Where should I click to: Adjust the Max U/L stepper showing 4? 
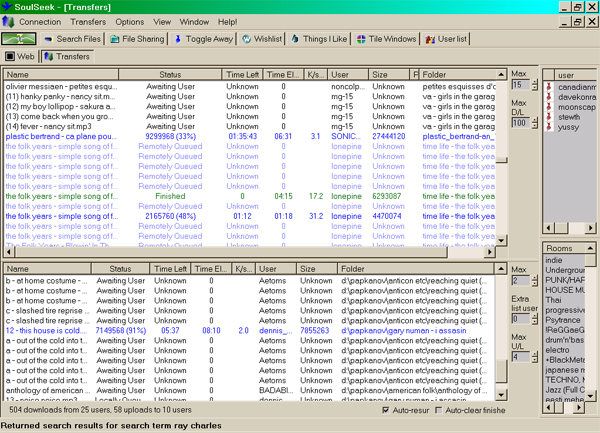pos(535,357)
